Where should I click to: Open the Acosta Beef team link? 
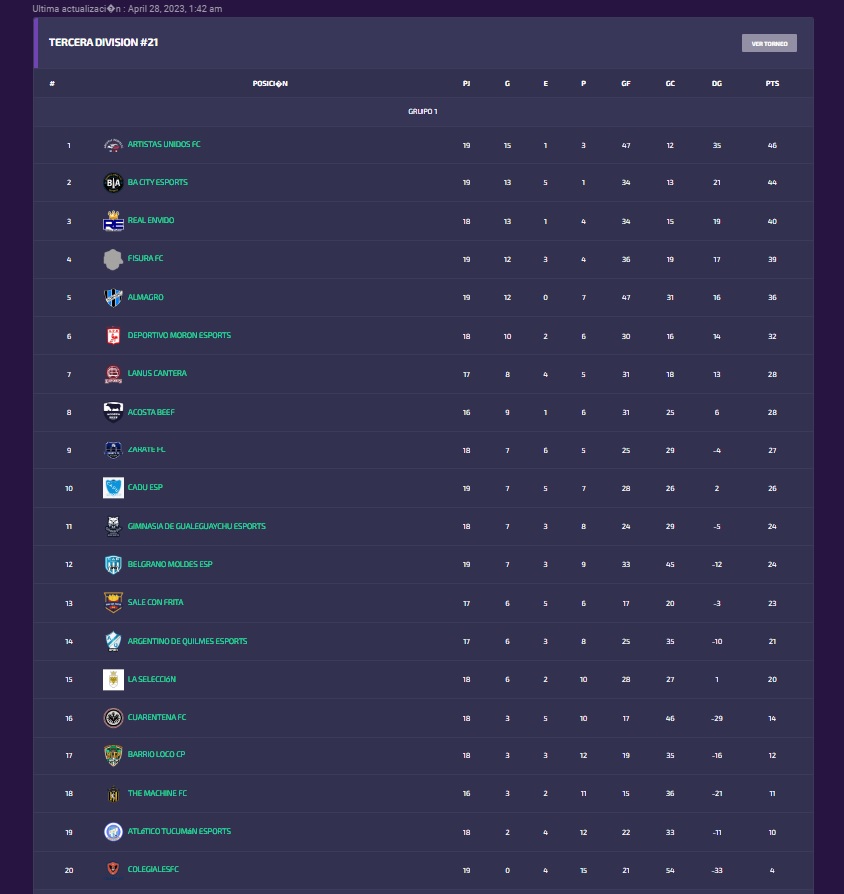coord(151,412)
